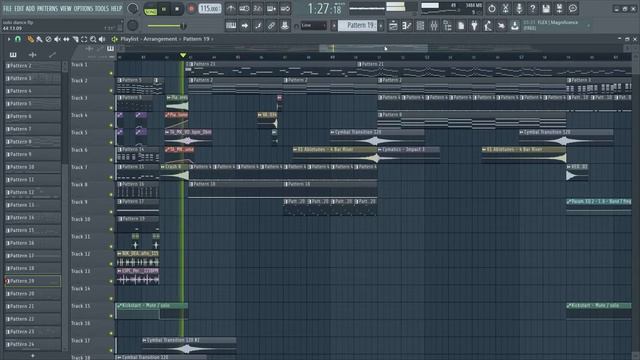Select the Mute tool in playlist toolbar
This screenshot has height=360, width=640.
[x=57, y=39]
